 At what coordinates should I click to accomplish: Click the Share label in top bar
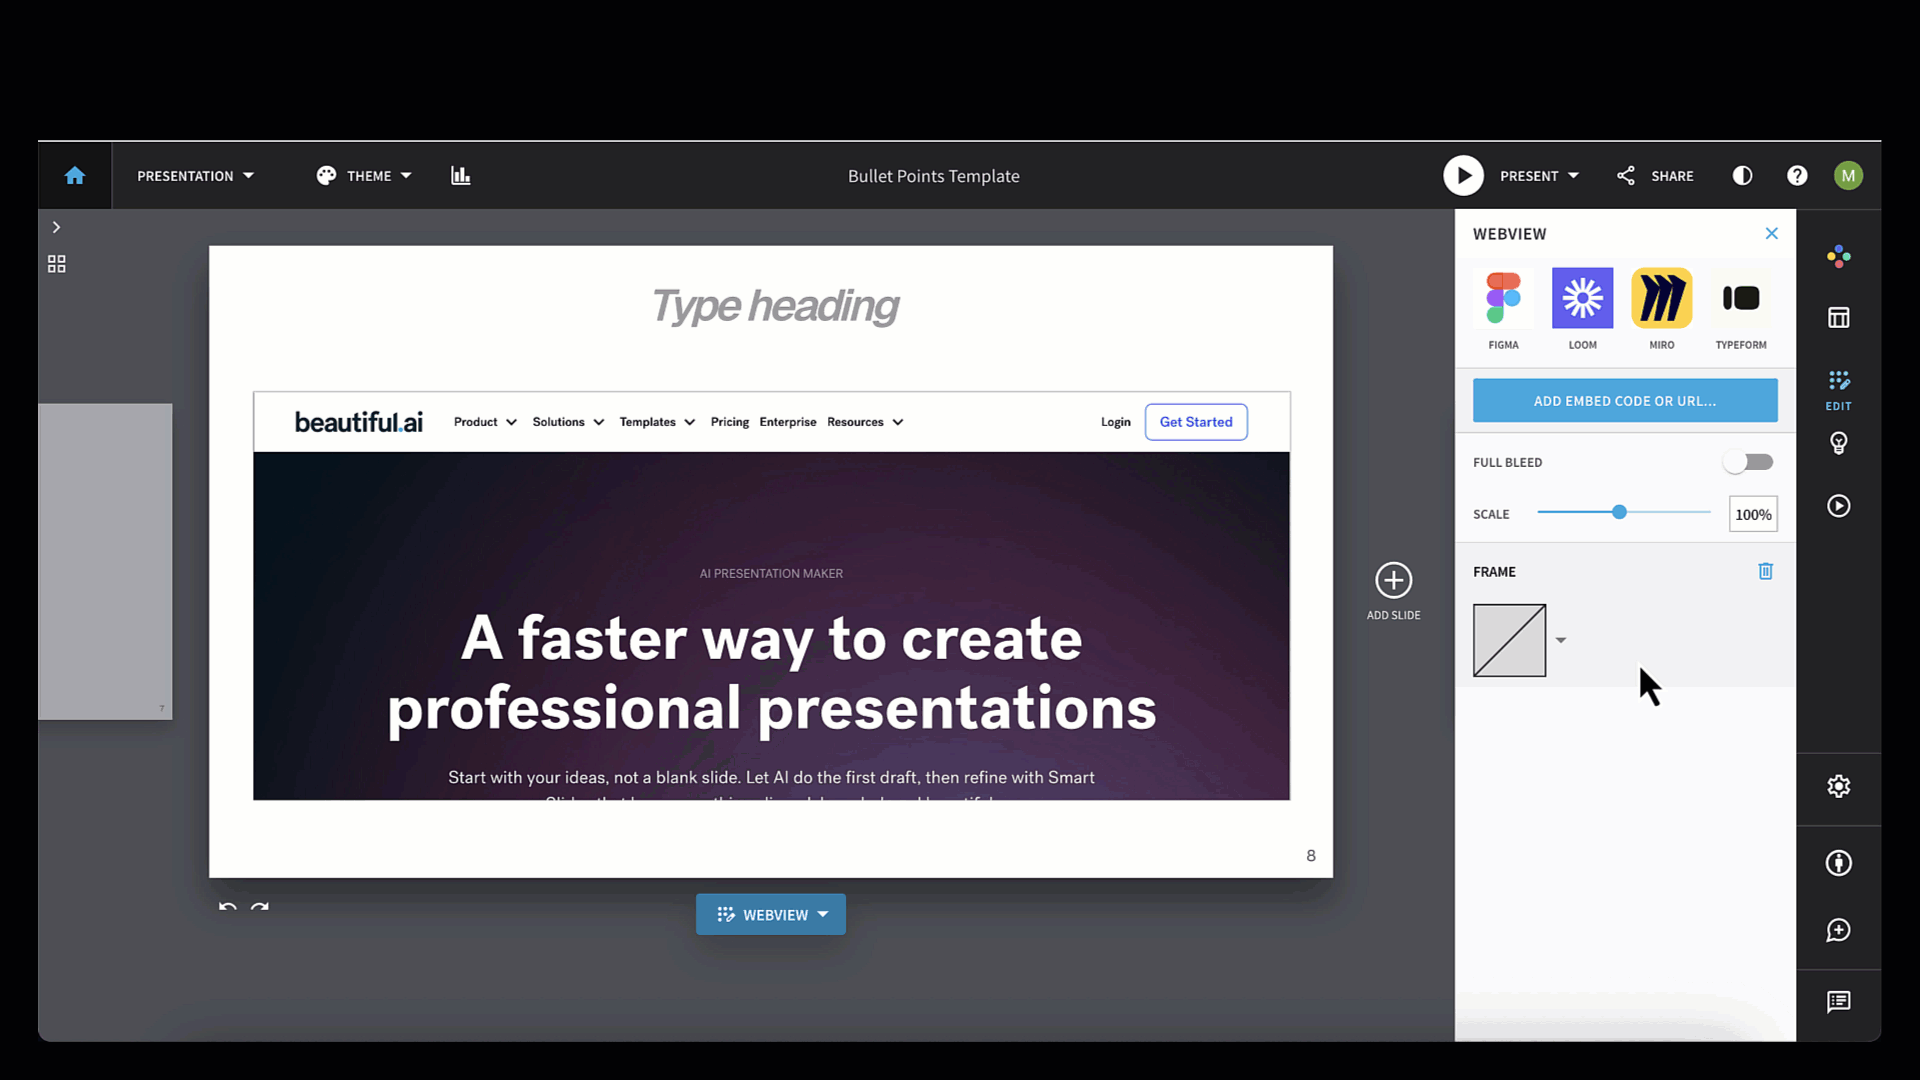pos(1672,176)
